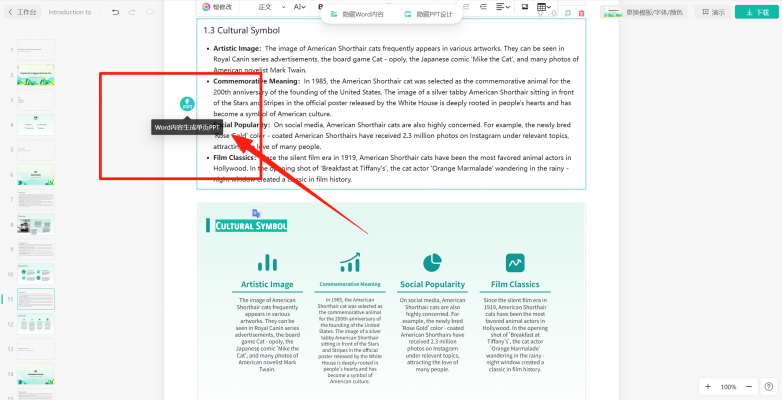782x400 pixels.
Task: Select slide thumbnail 2
Action: point(36,75)
